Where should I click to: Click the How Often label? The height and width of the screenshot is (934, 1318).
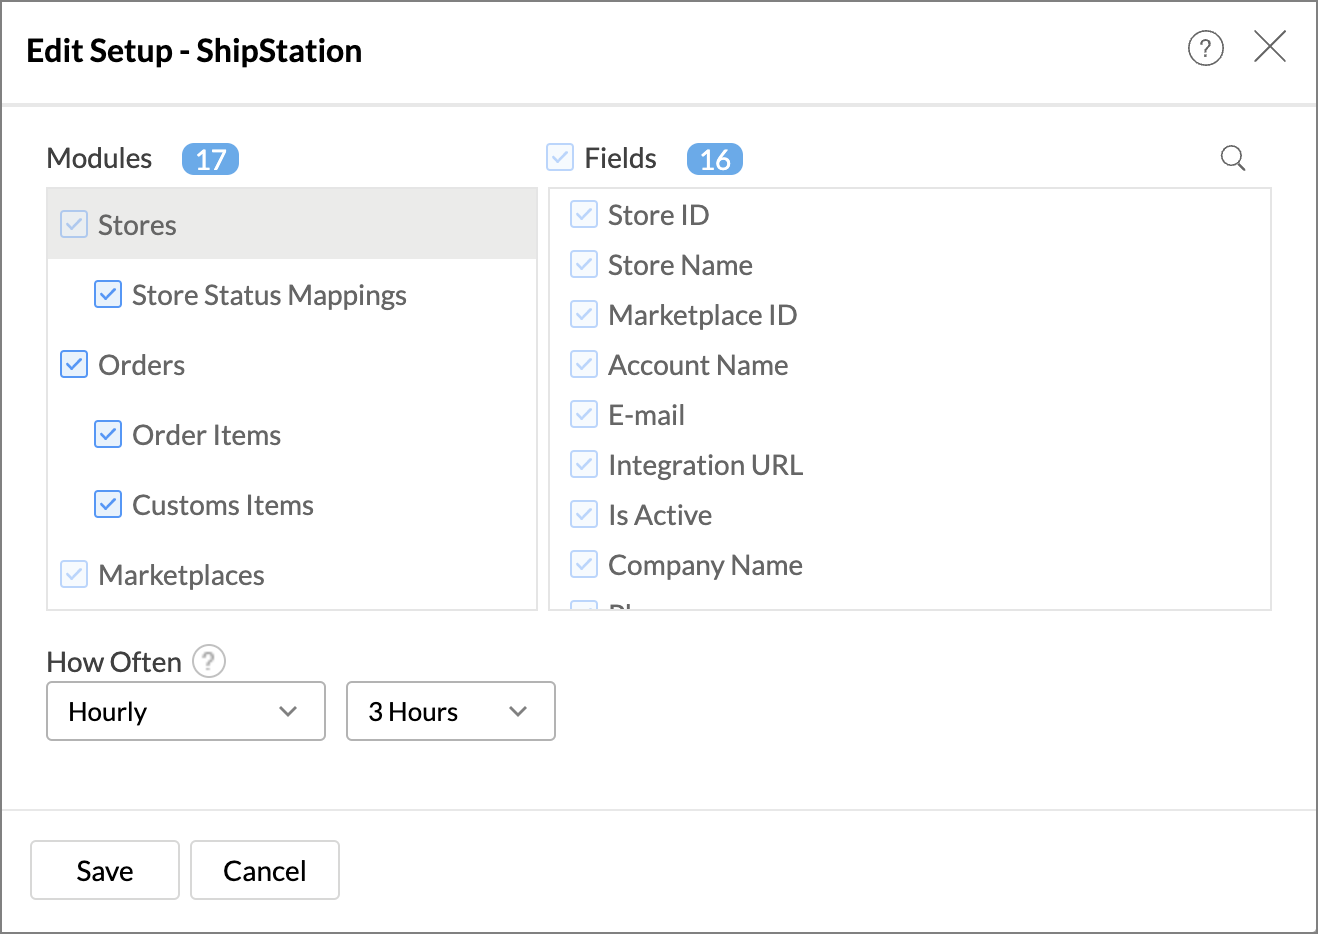(114, 662)
